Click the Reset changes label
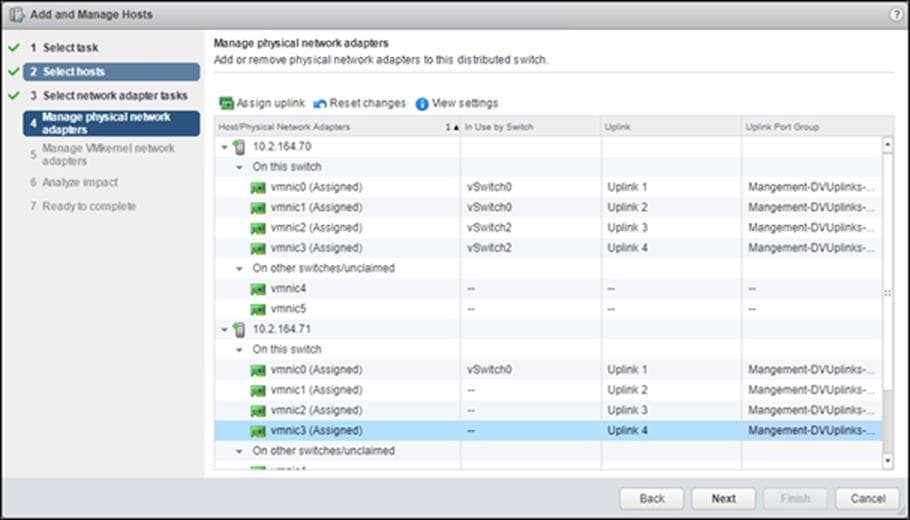Screen dimensions: 910x520 (x=367, y=103)
